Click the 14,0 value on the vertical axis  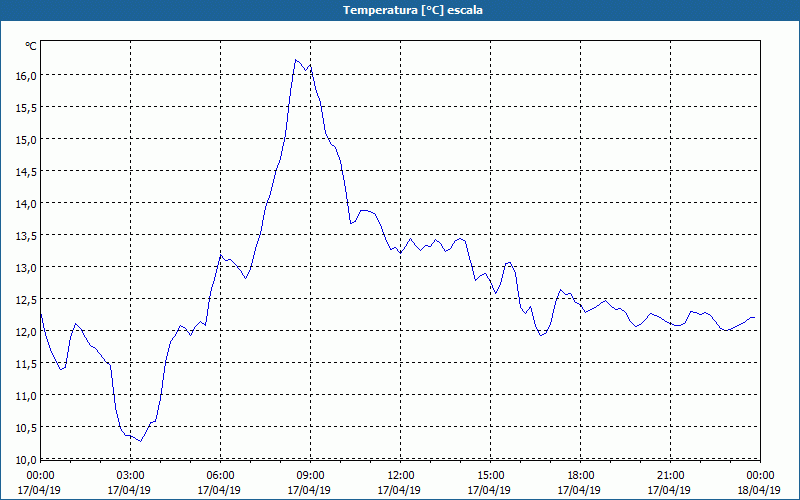point(27,204)
